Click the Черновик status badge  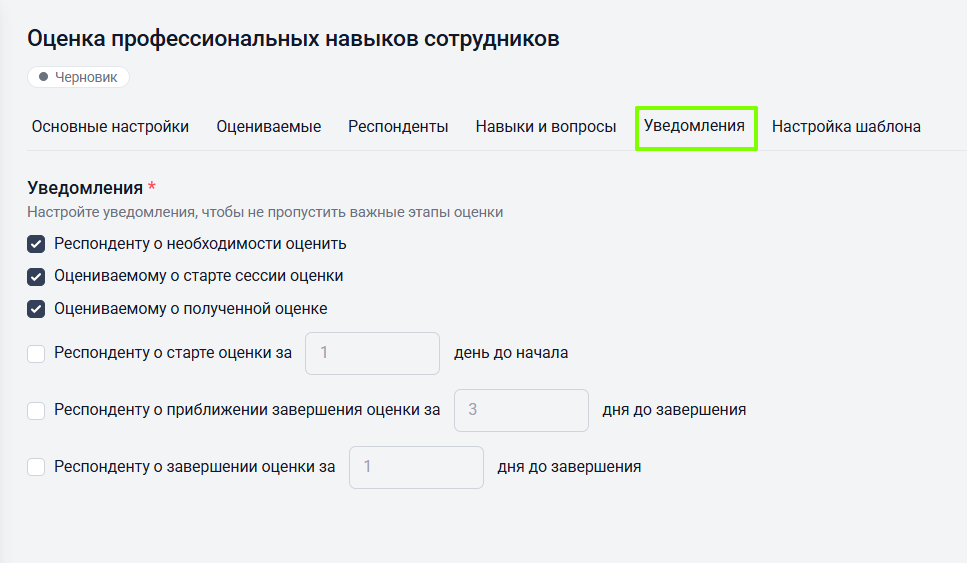[x=78, y=77]
